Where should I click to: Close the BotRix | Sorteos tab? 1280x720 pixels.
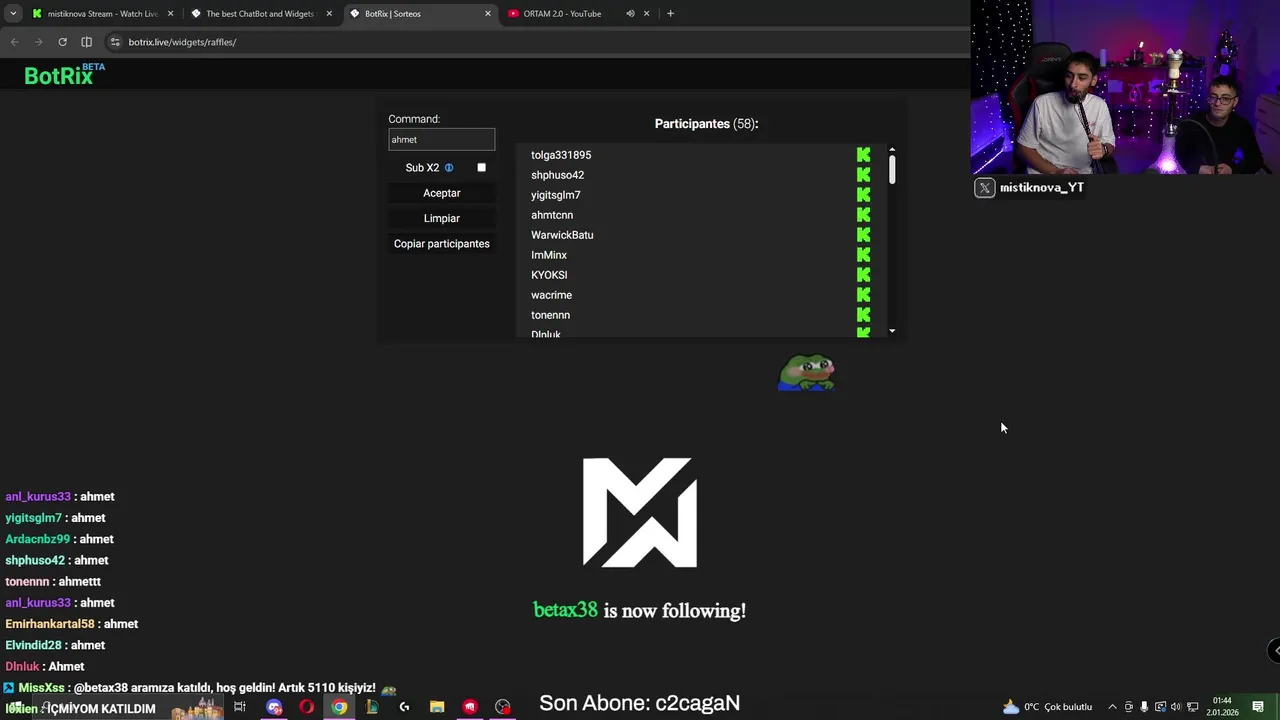point(488,14)
